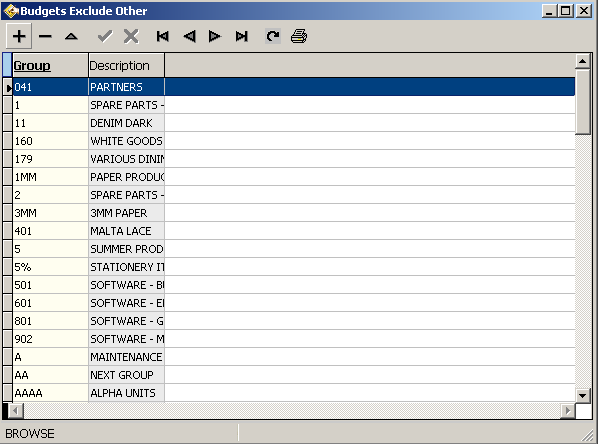Click the X icon to cancel edits
The height and width of the screenshot is (444, 600).
click(x=131, y=36)
